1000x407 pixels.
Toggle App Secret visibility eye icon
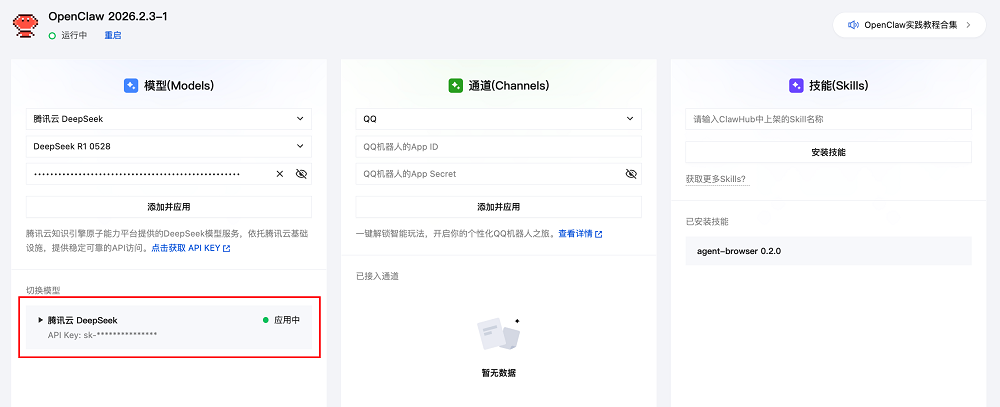(x=631, y=174)
